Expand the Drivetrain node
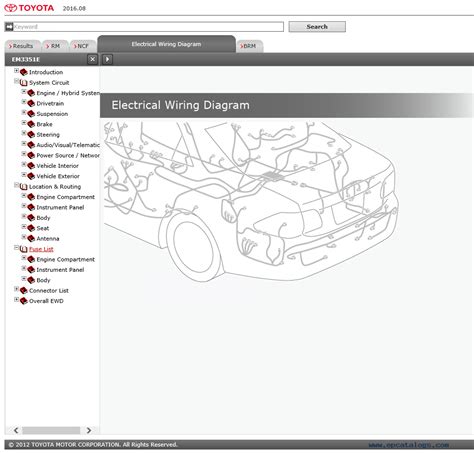 coord(24,102)
